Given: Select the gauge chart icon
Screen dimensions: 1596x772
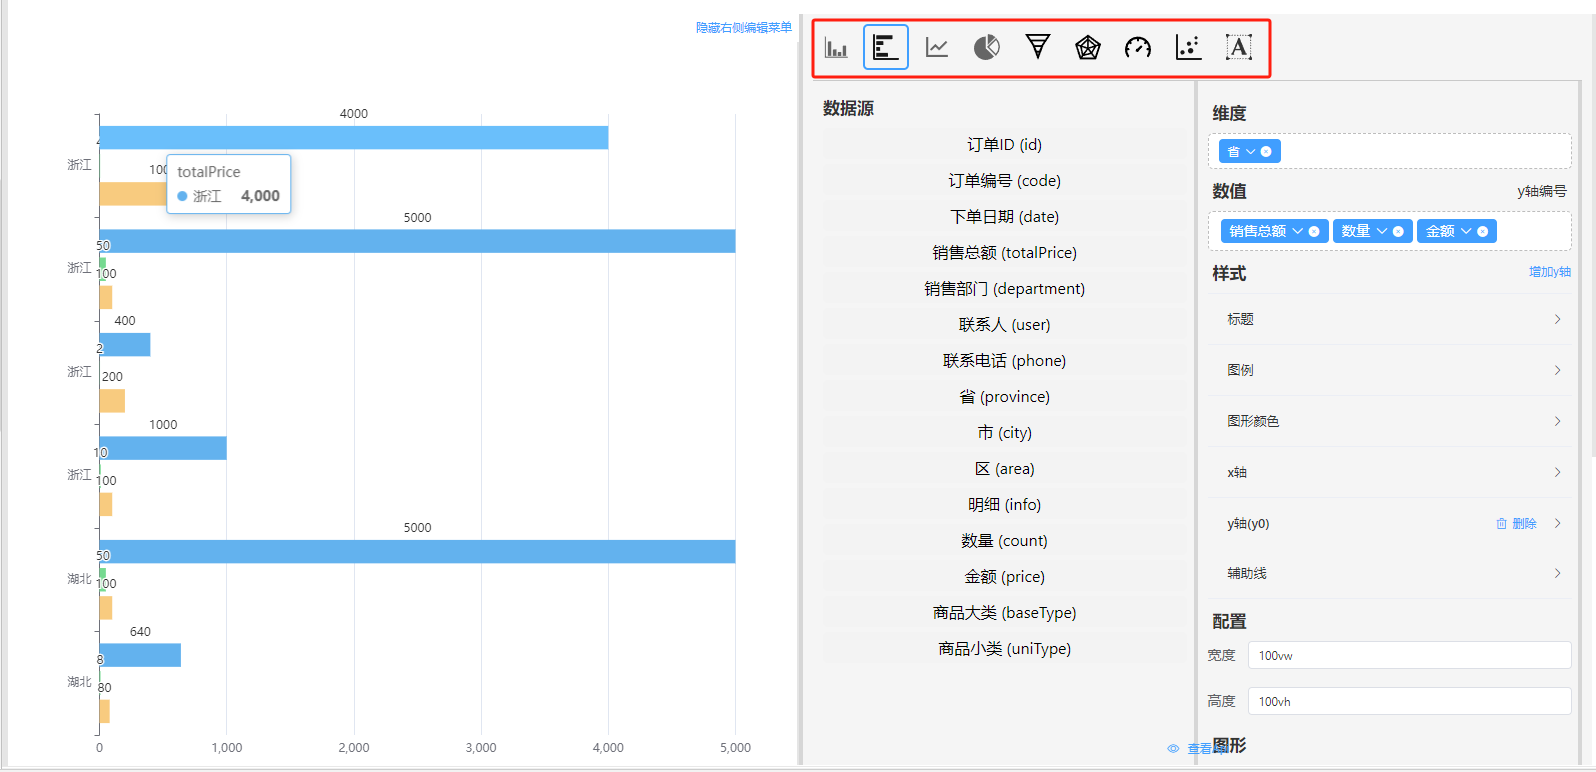Looking at the screenshot, I should coord(1138,47).
